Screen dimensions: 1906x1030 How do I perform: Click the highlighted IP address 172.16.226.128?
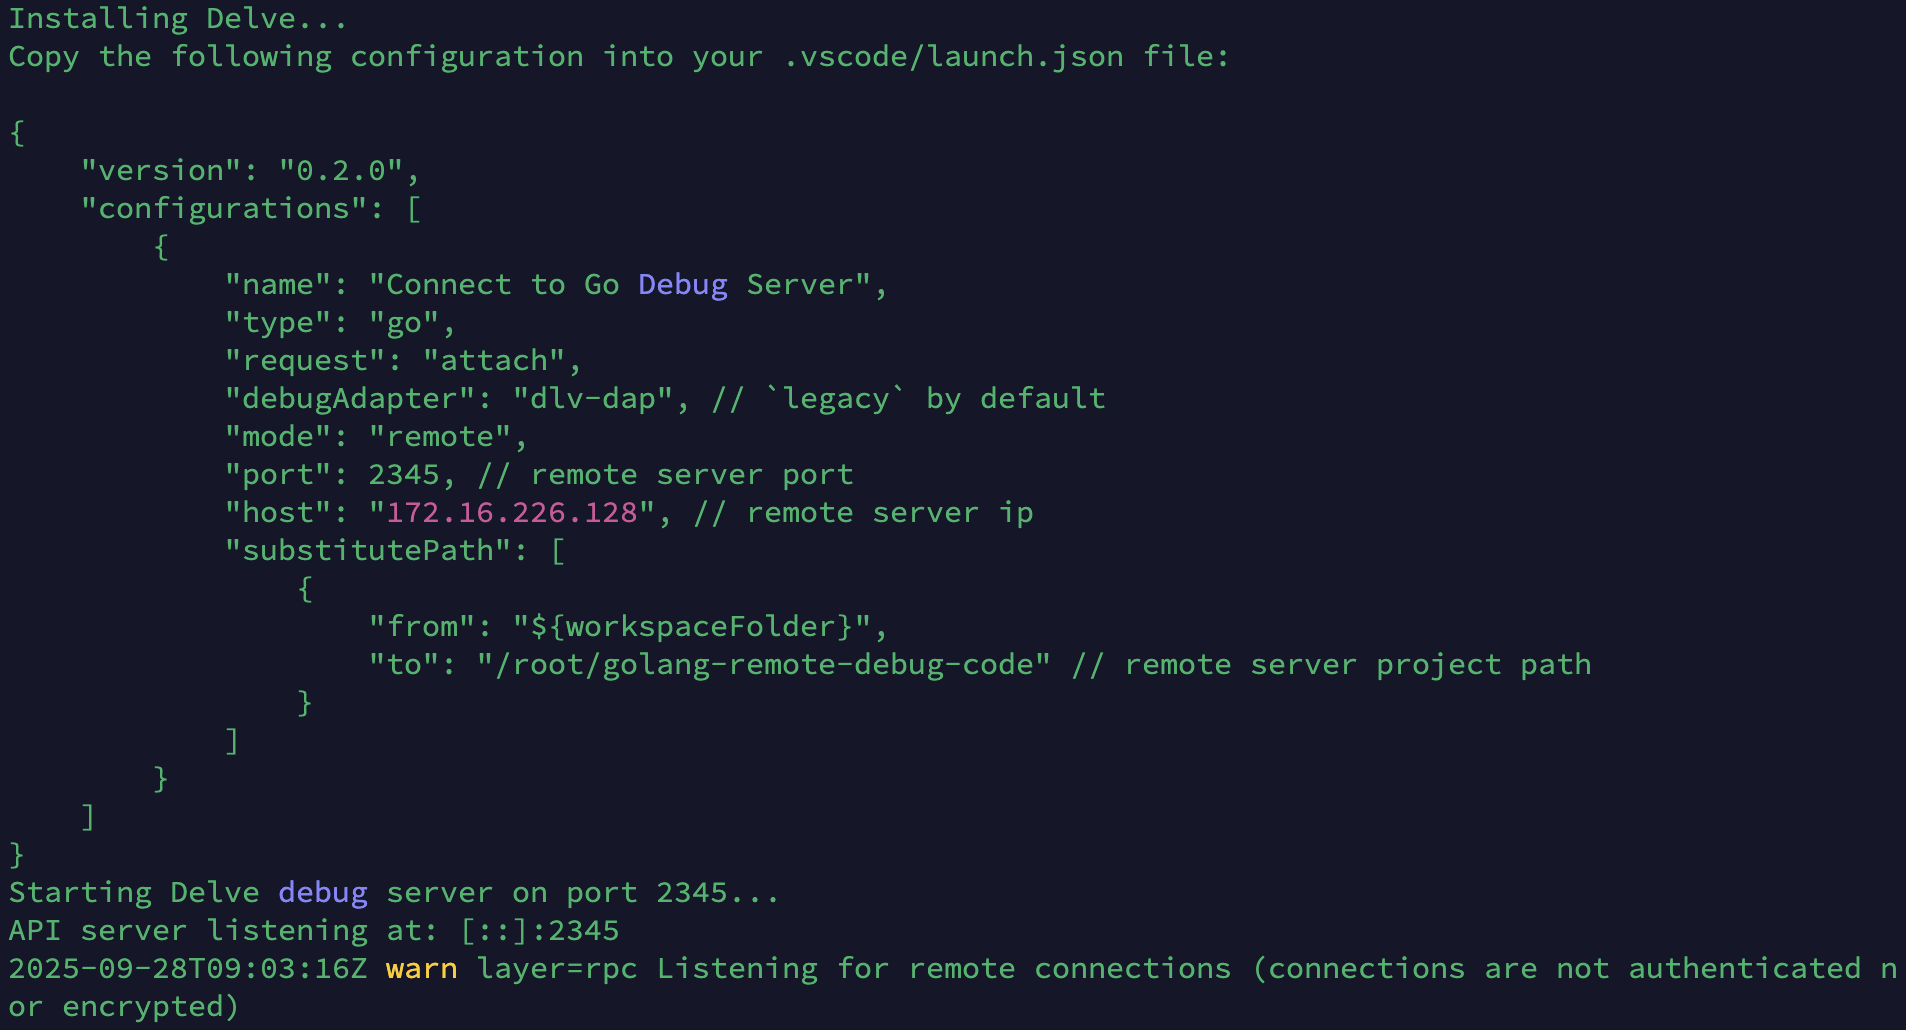(512, 513)
